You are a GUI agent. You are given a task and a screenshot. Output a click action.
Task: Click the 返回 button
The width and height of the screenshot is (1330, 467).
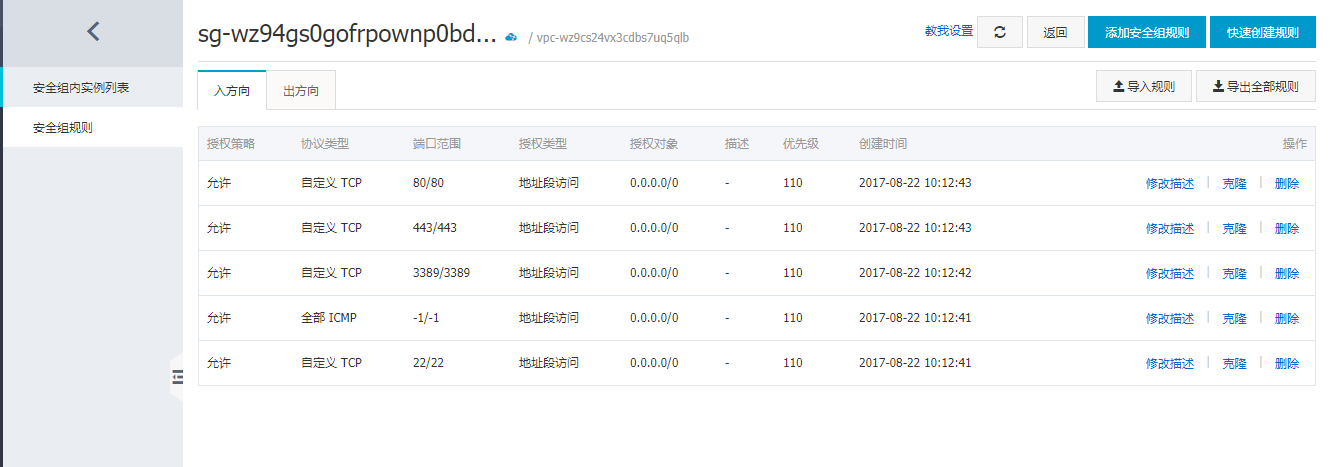tap(1055, 32)
